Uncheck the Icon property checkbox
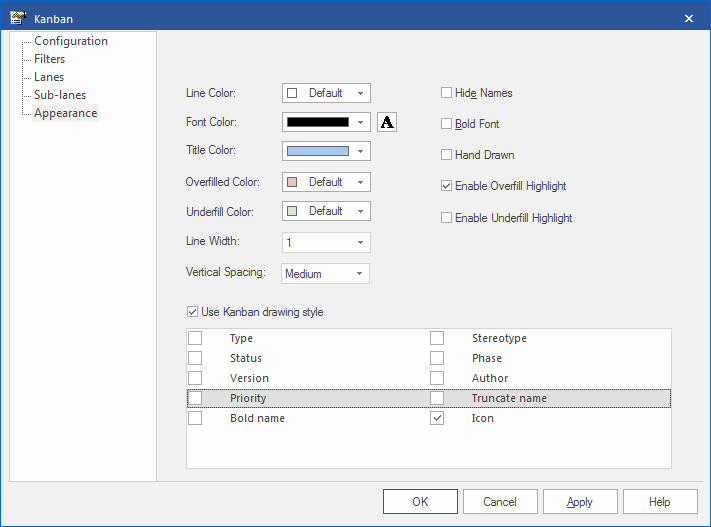The height and width of the screenshot is (527, 711). click(x=437, y=418)
